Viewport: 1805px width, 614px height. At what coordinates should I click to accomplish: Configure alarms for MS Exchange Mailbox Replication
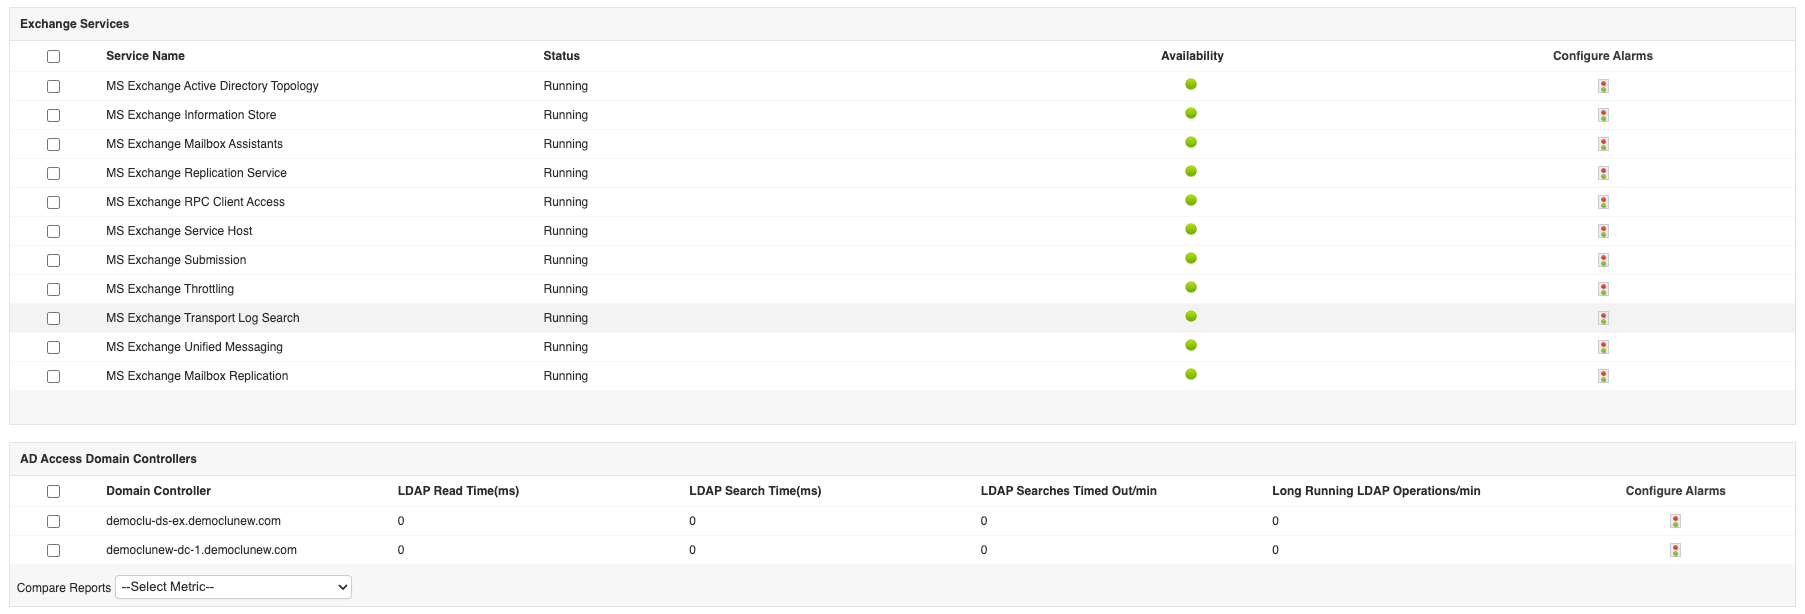pyautogui.click(x=1603, y=376)
